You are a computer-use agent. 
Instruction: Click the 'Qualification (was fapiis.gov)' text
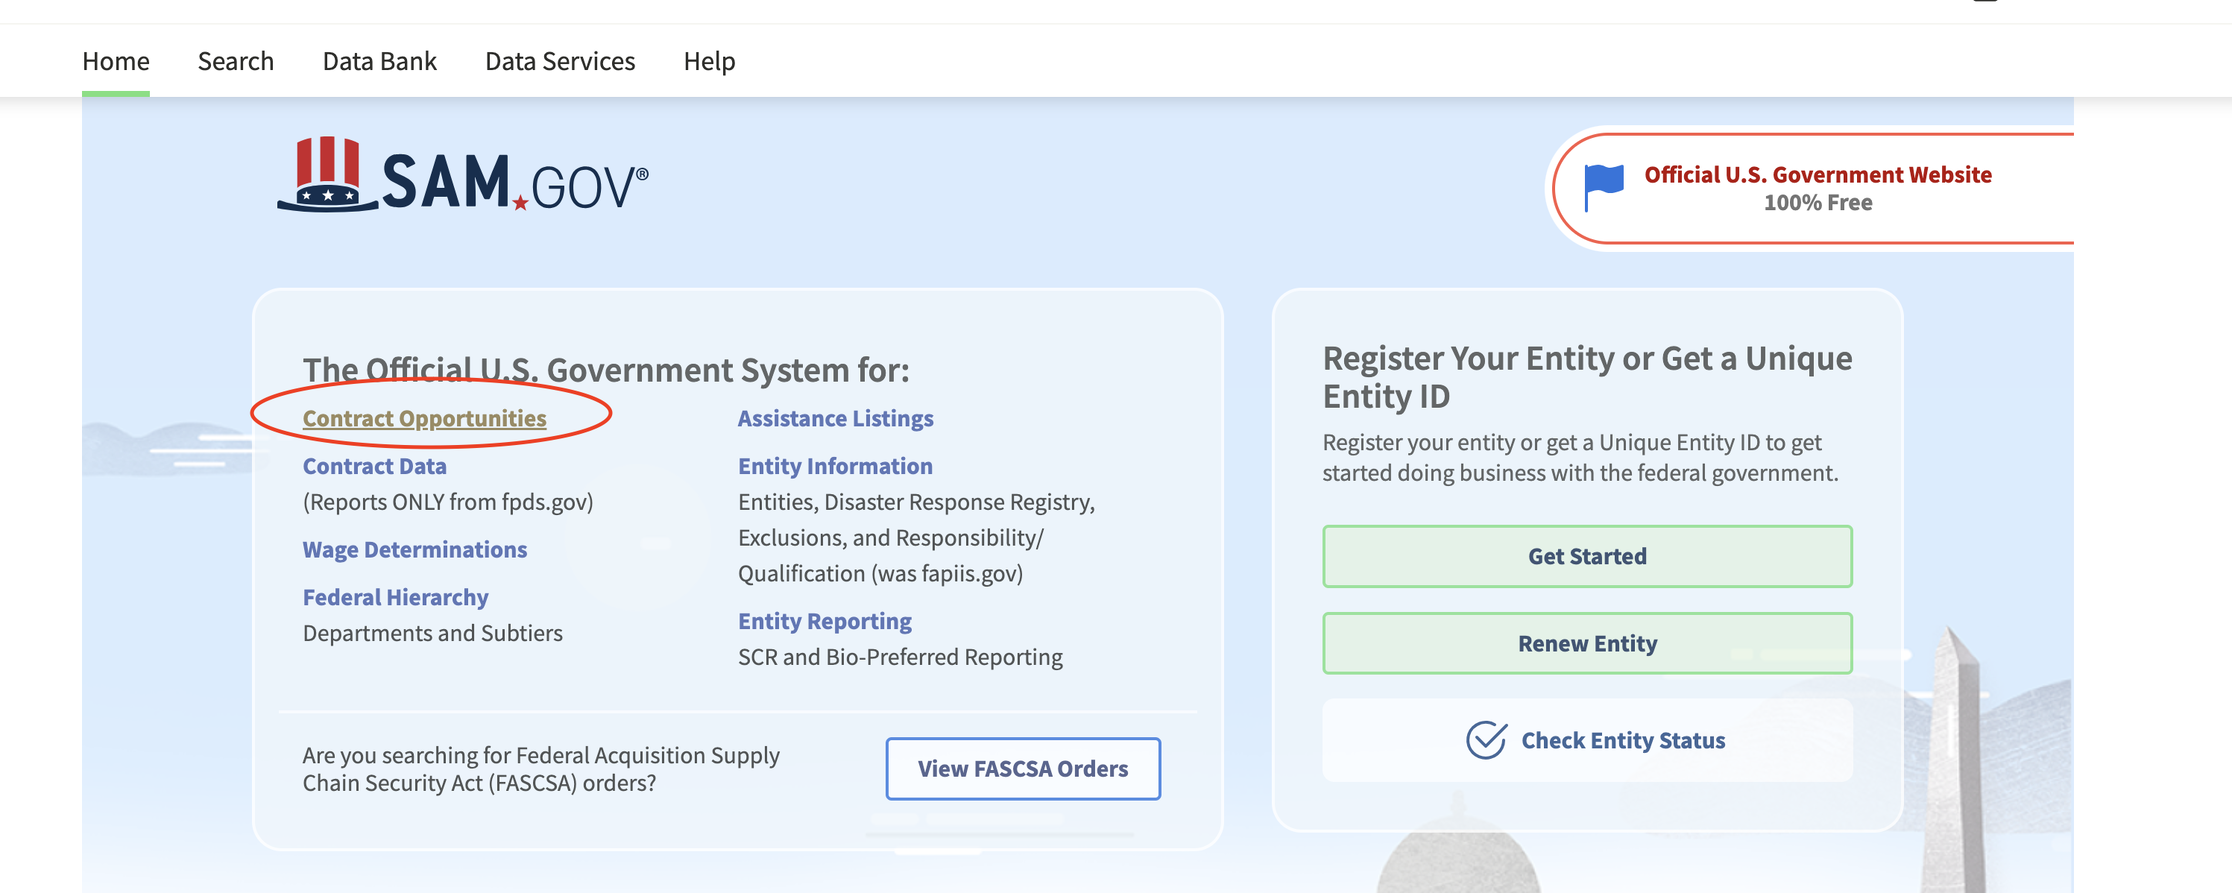(881, 573)
